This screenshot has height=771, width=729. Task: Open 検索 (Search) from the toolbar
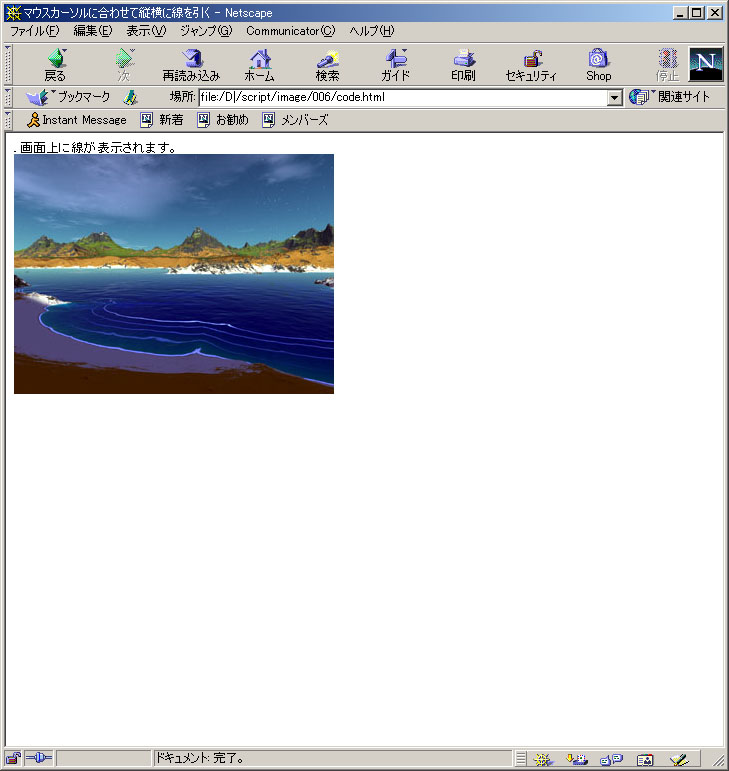(327, 65)
